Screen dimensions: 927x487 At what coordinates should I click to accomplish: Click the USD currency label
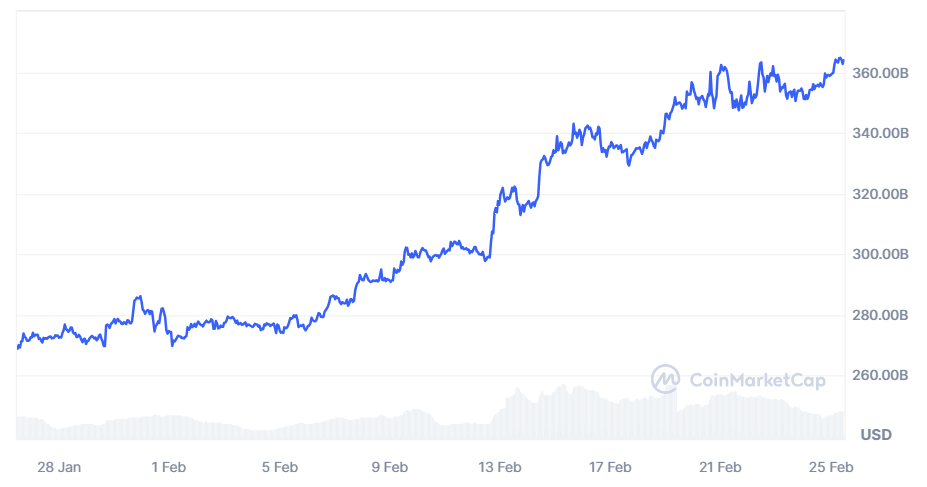click(x=876, y=435)
